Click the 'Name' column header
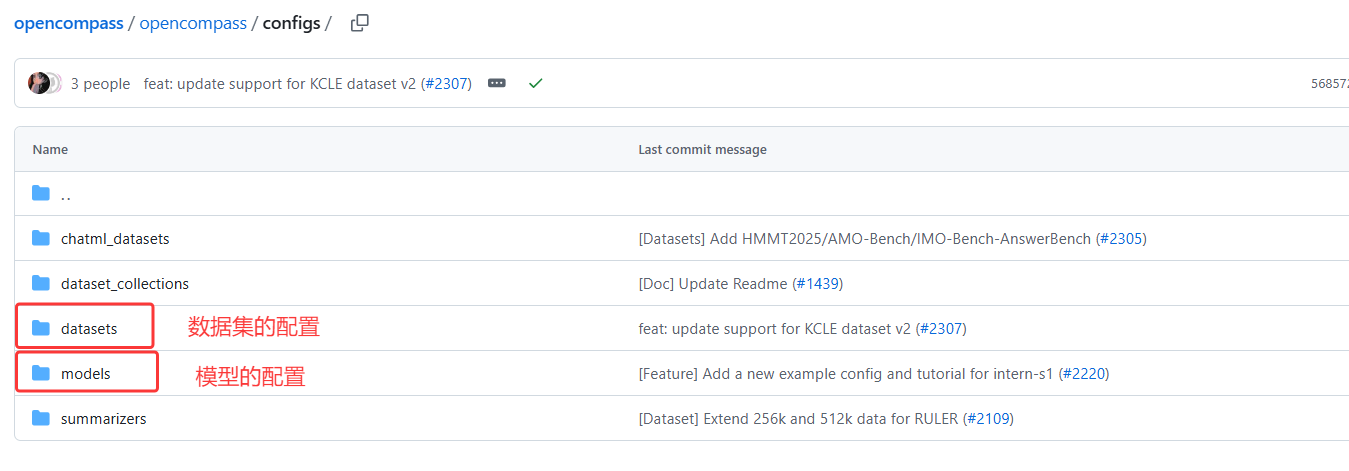Image resolution: width=1349 pixels, height=471 pixels. pos(50,149)
